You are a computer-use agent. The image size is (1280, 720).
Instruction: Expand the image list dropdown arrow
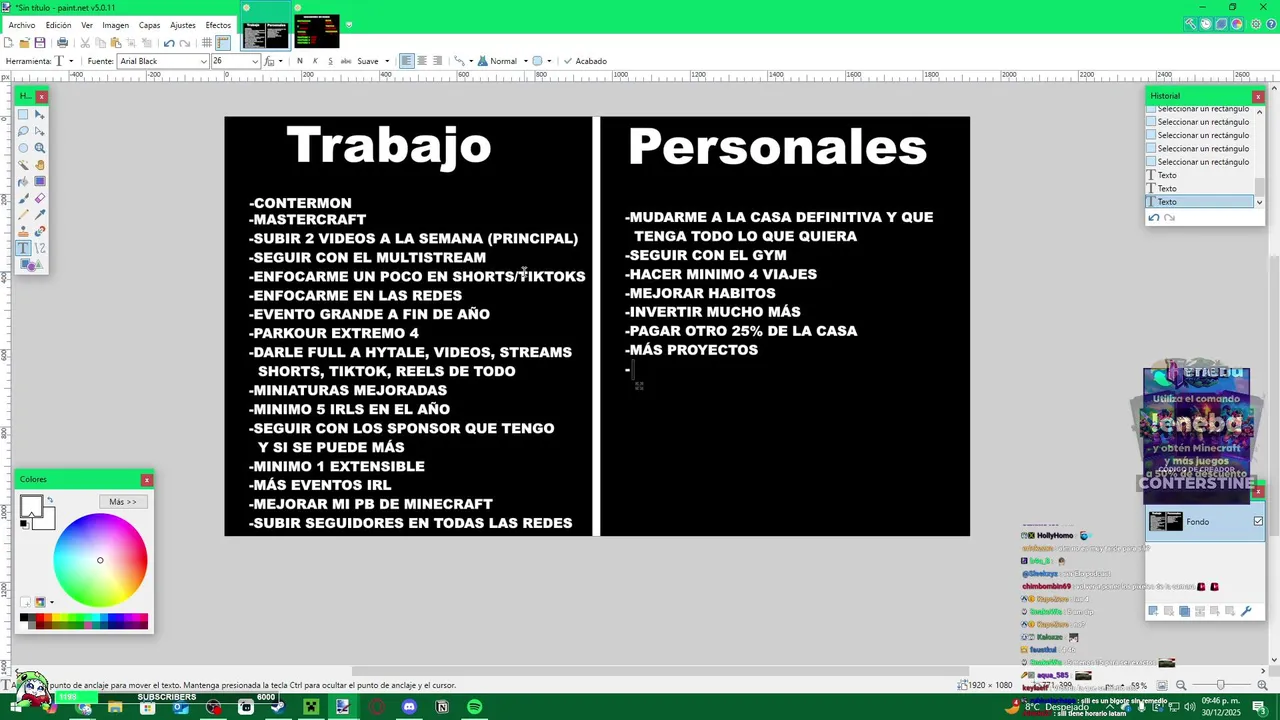click(x=349, y=24)
